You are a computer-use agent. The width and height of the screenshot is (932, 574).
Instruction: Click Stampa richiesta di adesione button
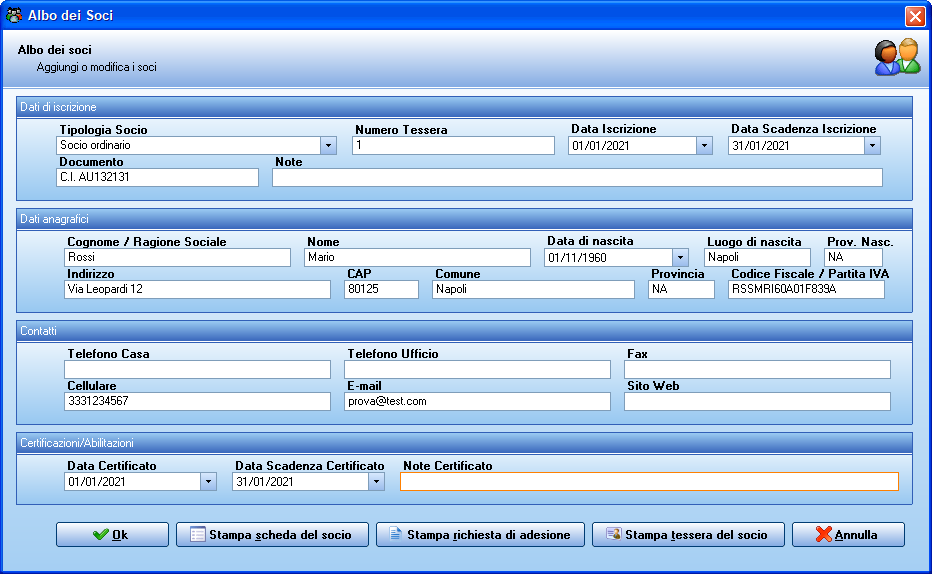(480, 534)
